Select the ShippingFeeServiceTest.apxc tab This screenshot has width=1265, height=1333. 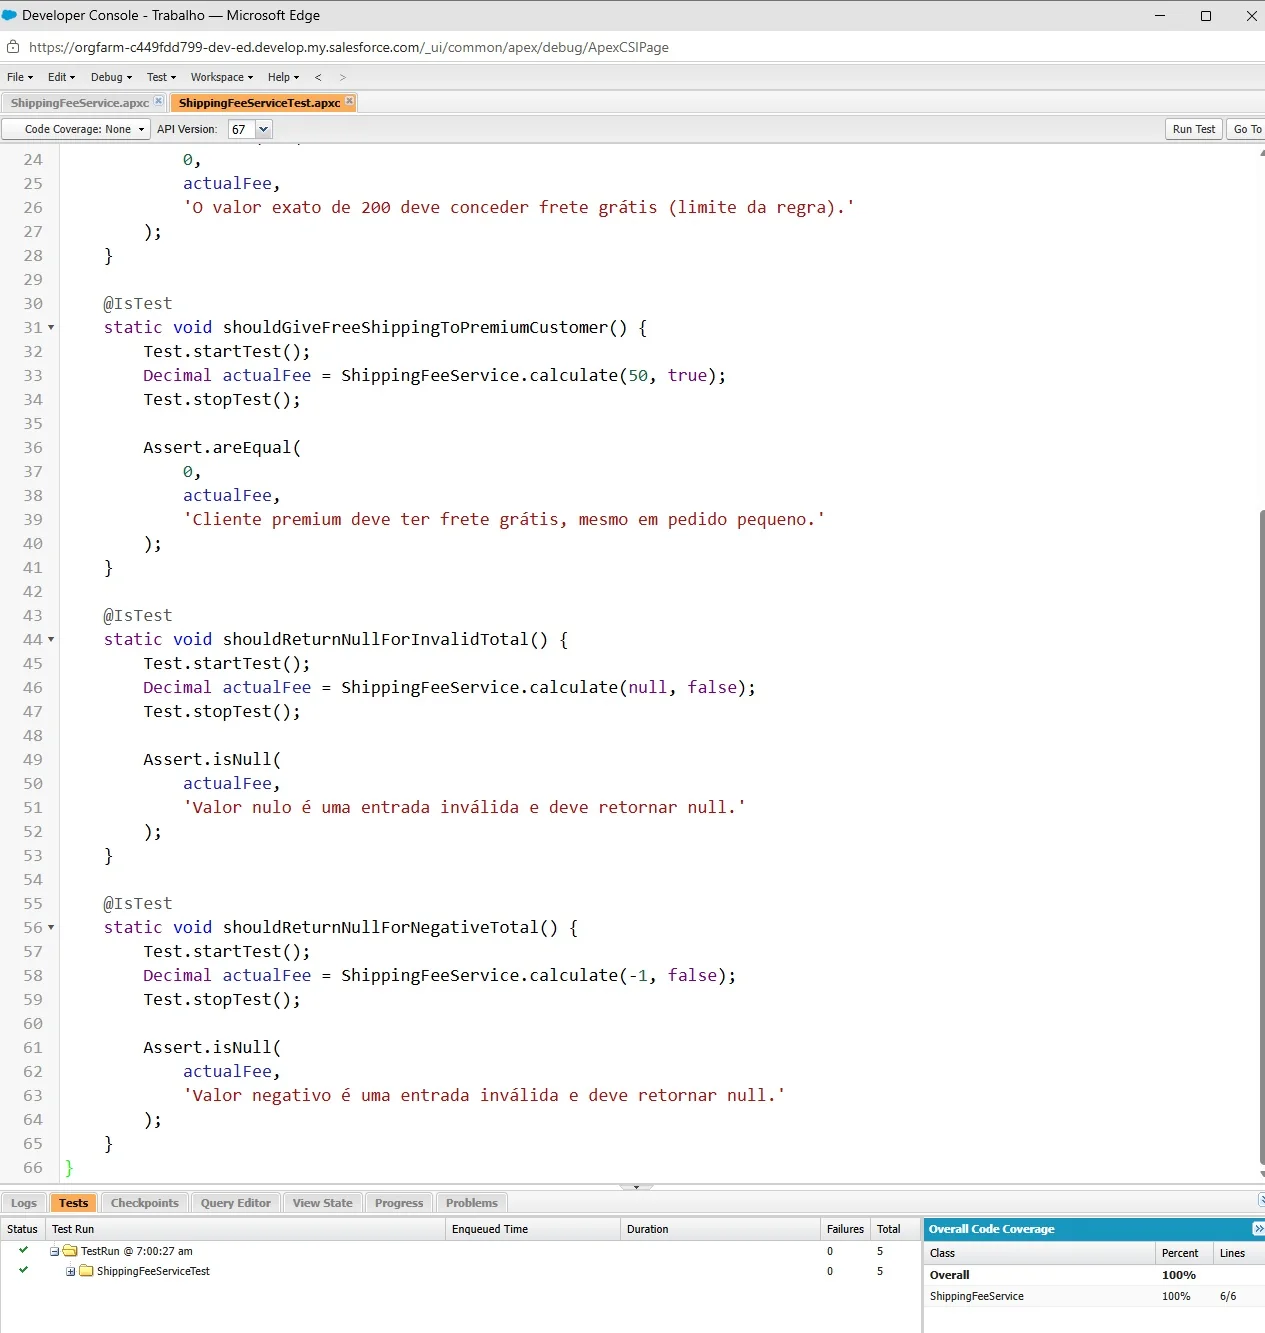coord(259,102)
